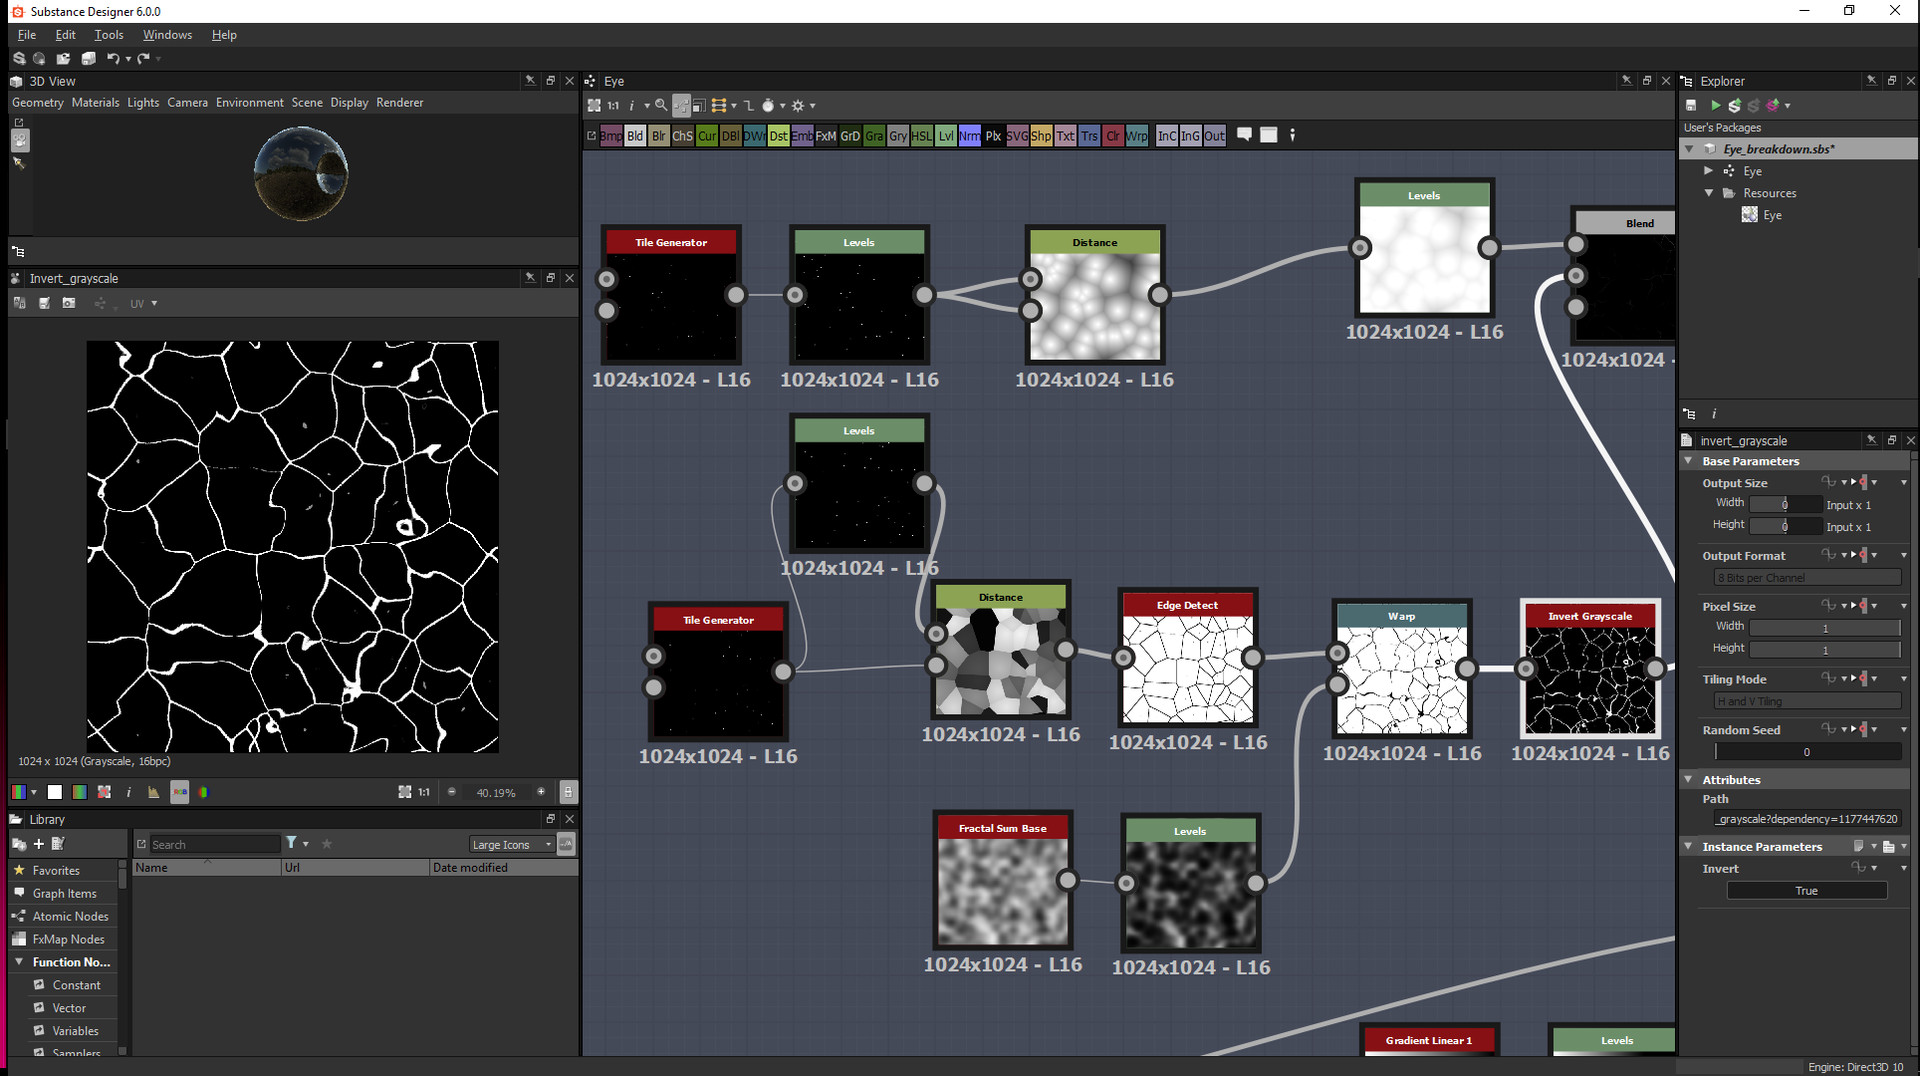Toggle zoom lock button in 2D view
Image resolution: width=1920 pixels, height=1076 pixels.
568,792
